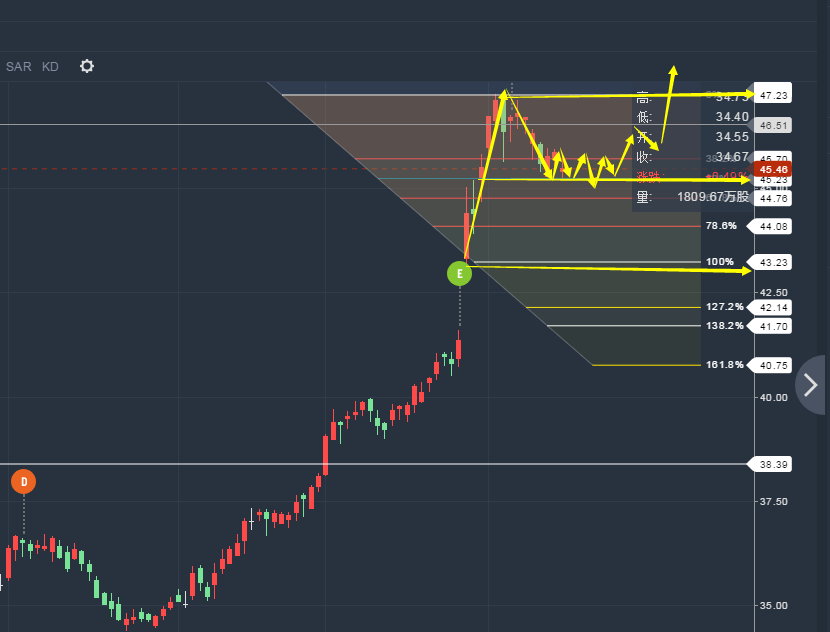Click the 43.23 price label

coord(773,263)
